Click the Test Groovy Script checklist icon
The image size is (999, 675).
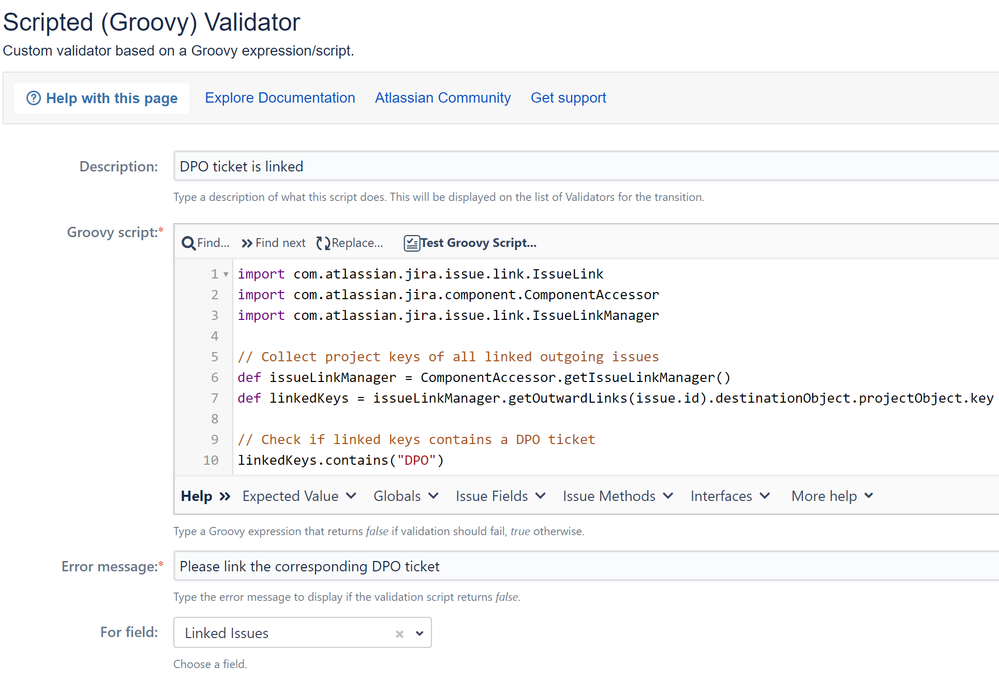(x=412, y=243)
